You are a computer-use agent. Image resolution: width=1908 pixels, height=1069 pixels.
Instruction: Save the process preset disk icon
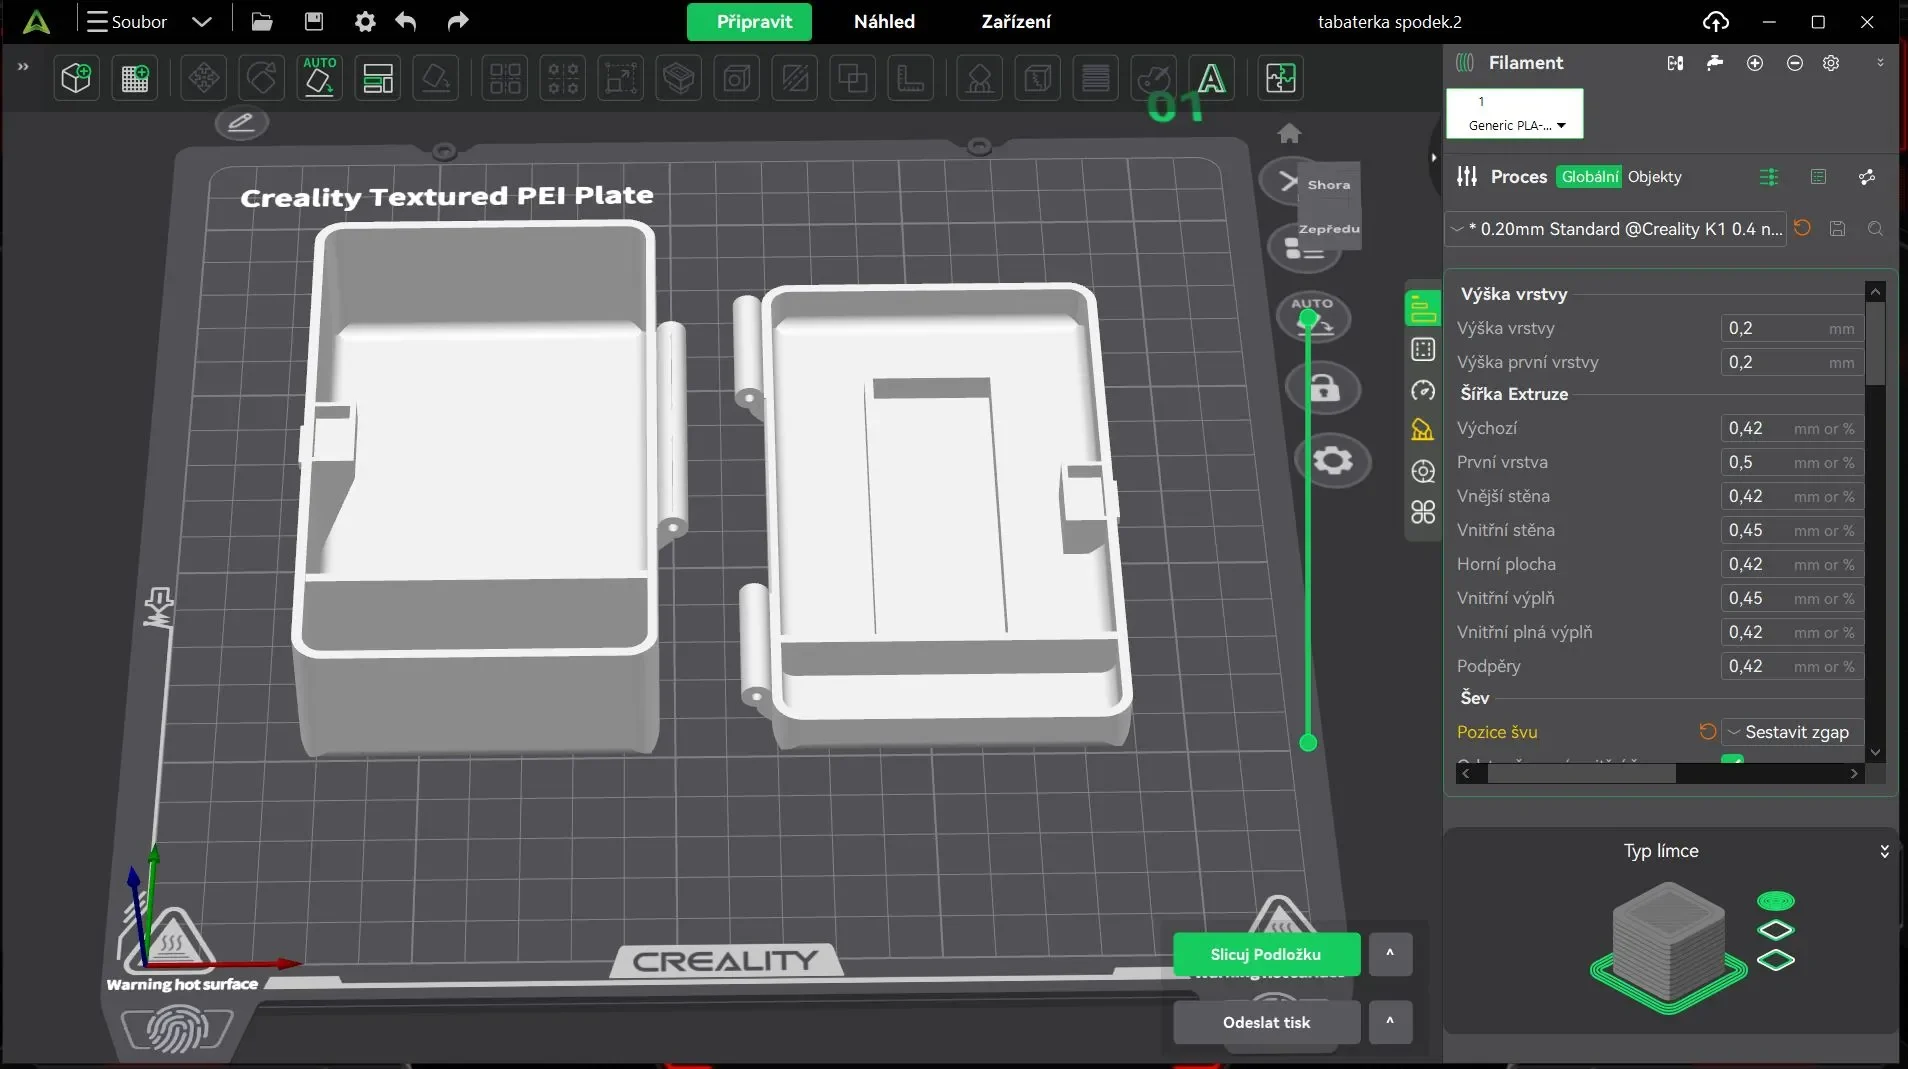(1838, 229)
